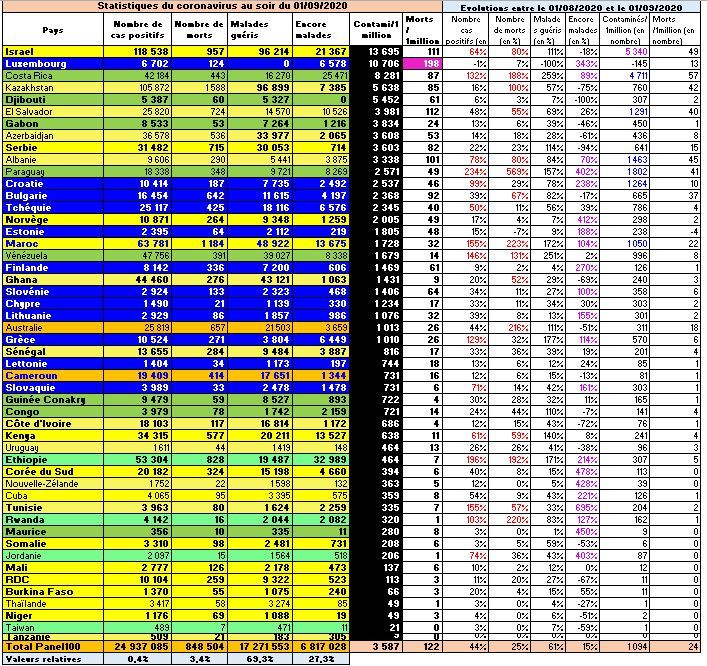Click the 'Nombre de cas positifs' header
This screenshot has width=707, height=666.
coord(138,30)
